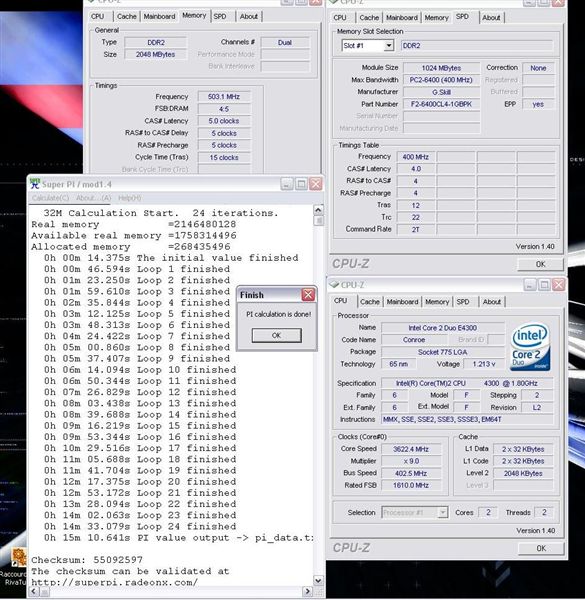The height and width of the screenshot is (600, 585).
Task: Minimize the Super PI window
Action: [x=287, y=184]
